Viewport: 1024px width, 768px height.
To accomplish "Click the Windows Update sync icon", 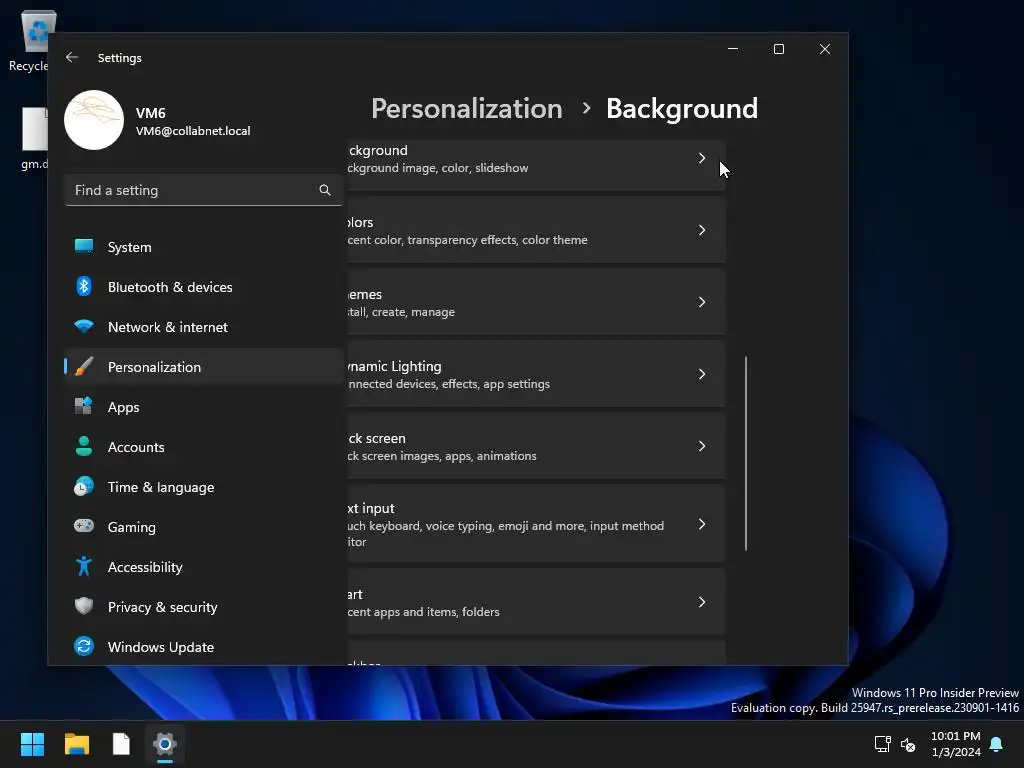I will (84, 647).
